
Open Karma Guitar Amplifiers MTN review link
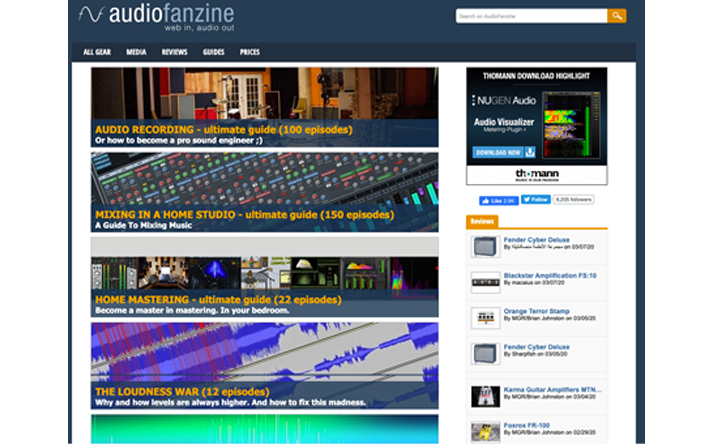(552, 390)
